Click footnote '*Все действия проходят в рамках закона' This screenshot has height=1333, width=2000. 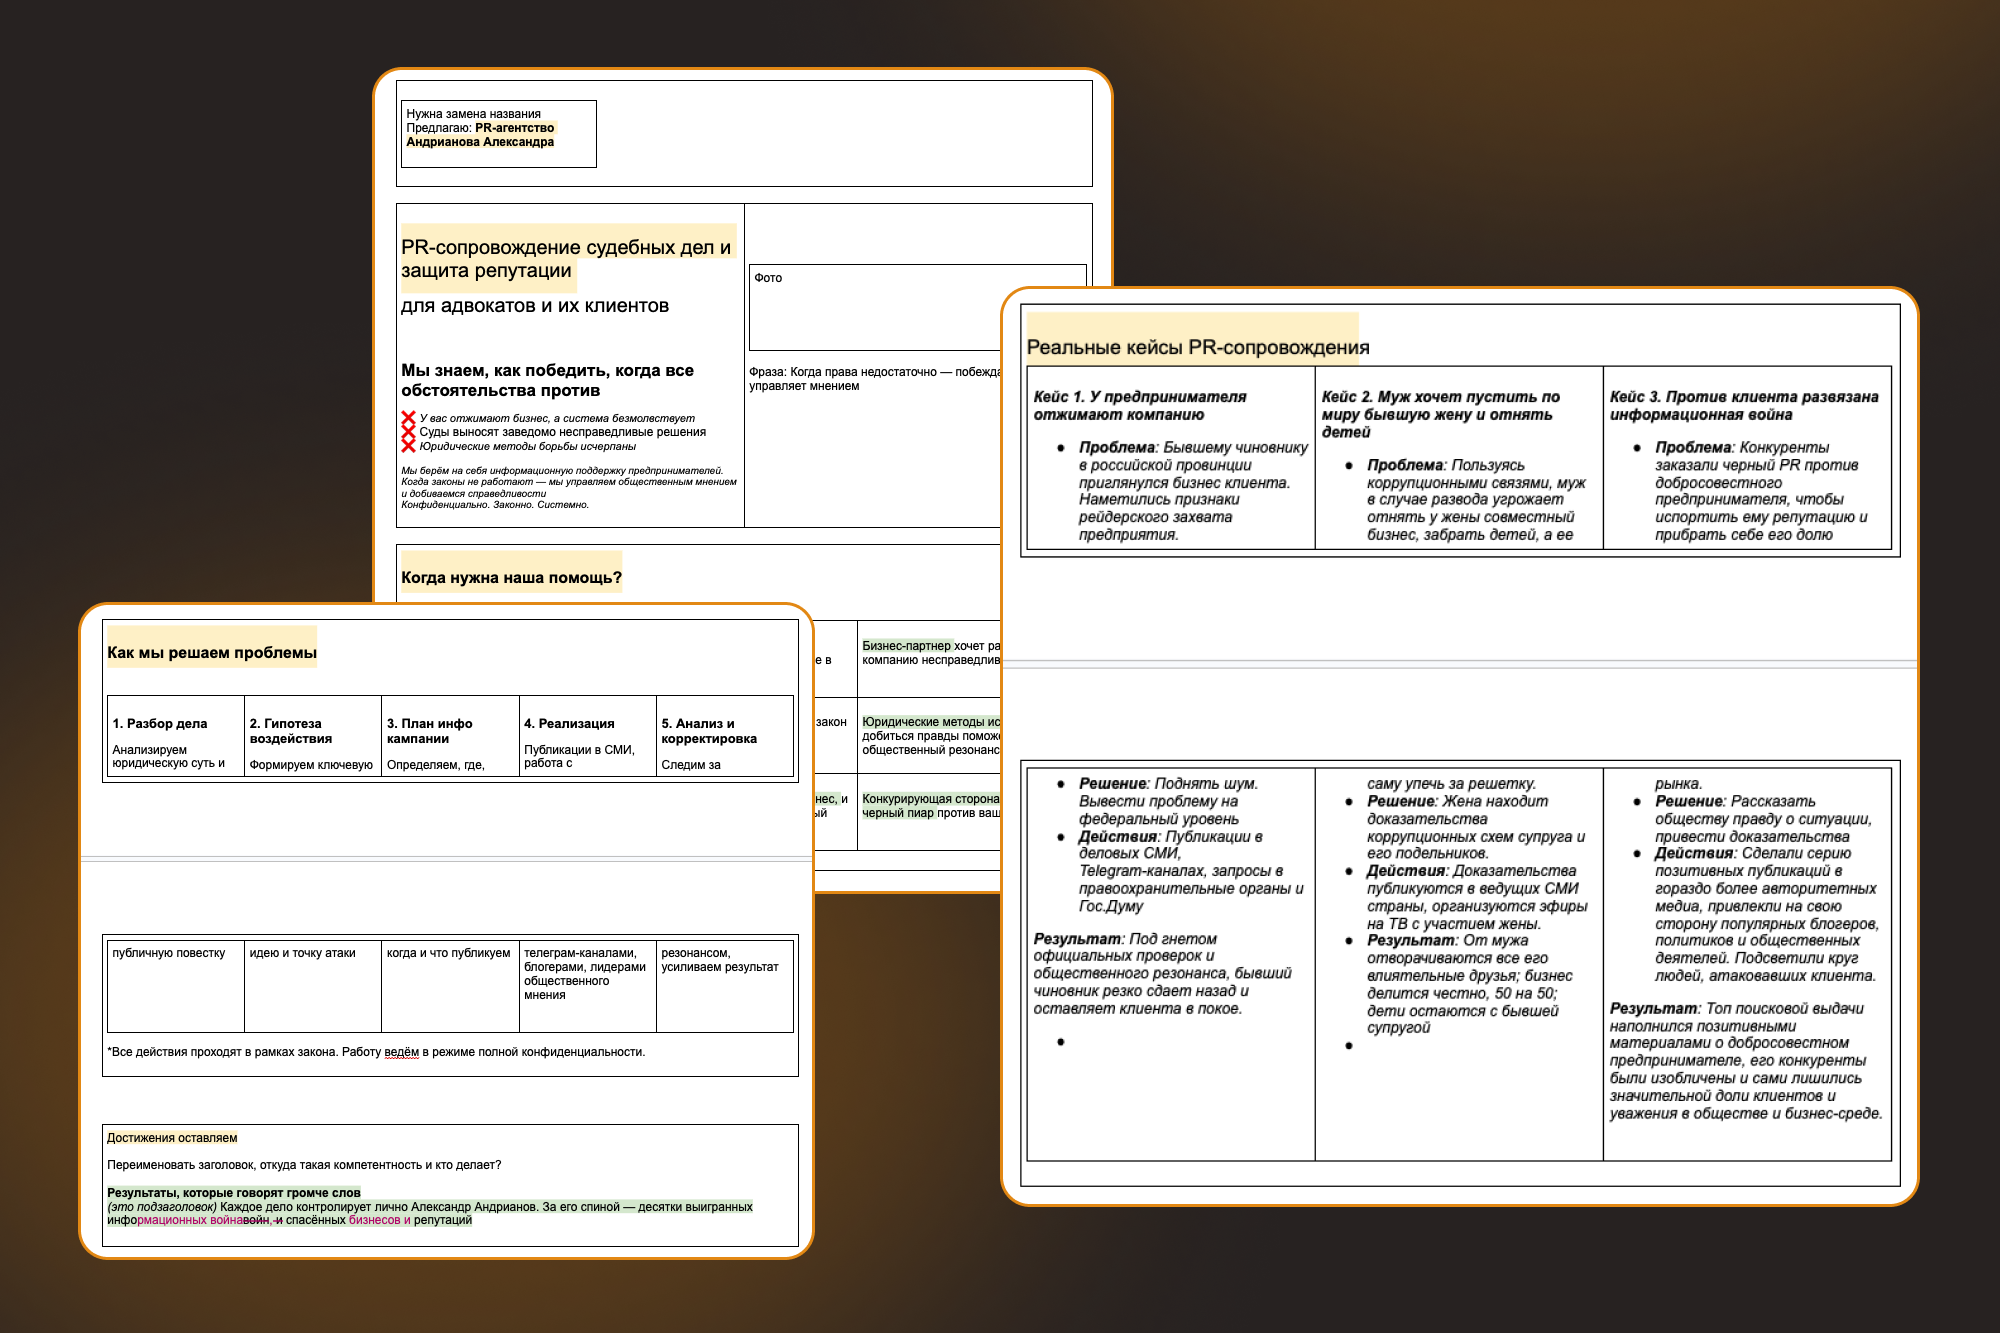tap(376, 1052)
